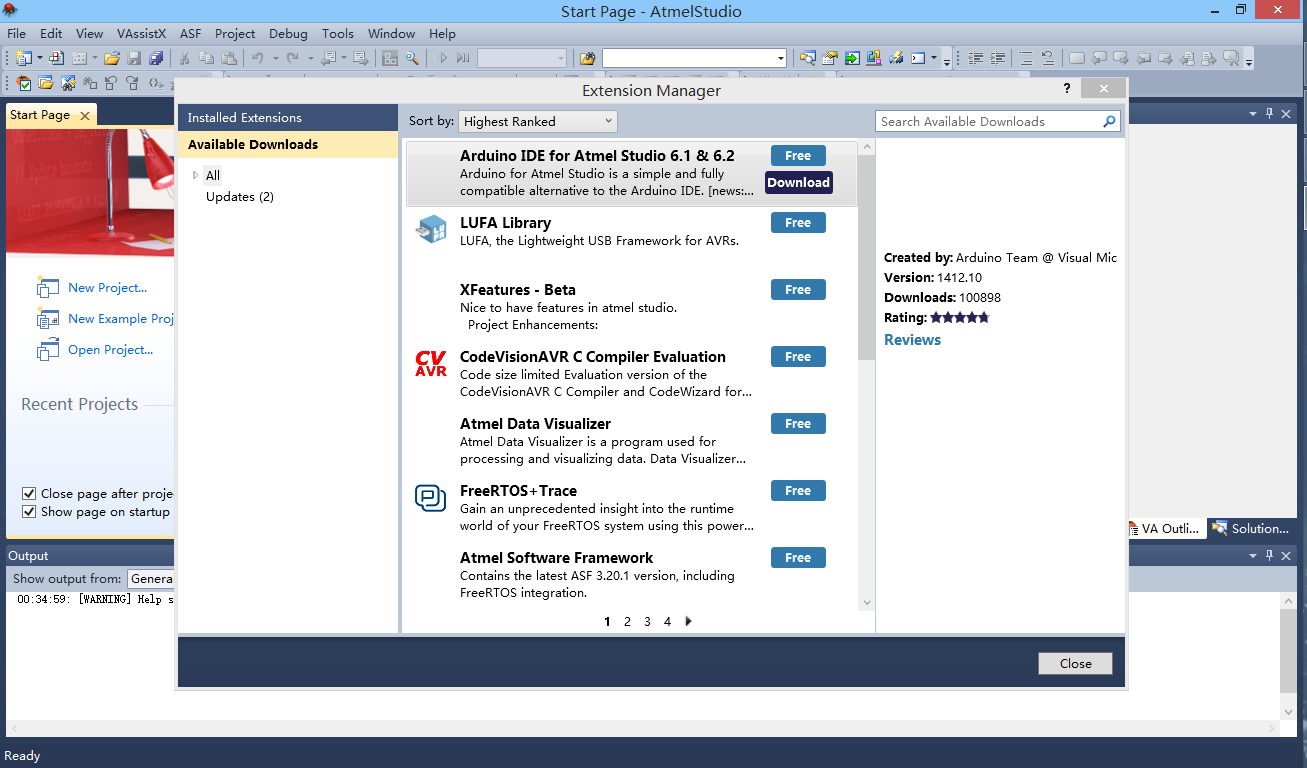1307x768 pixels.
Task: Click the Copy toolbar icon
Action: [207, 58]
